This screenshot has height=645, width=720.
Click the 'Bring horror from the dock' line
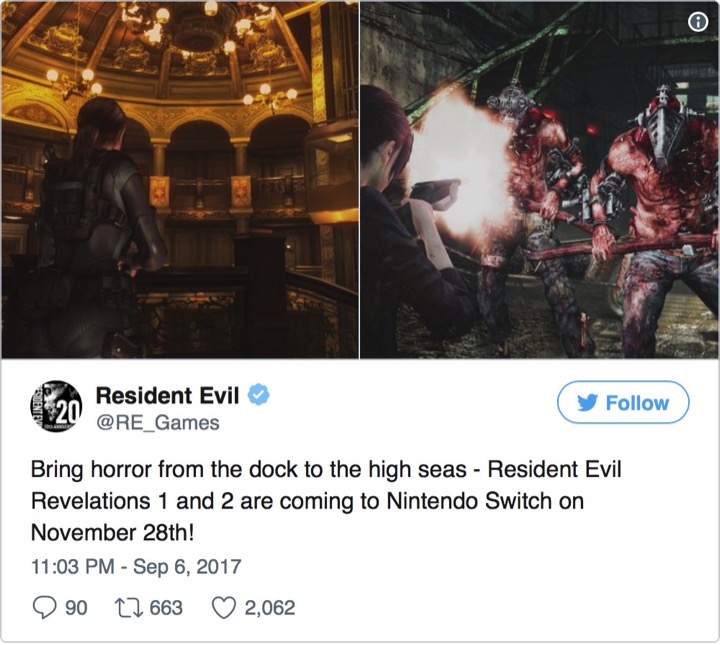(x=326, y=470)
